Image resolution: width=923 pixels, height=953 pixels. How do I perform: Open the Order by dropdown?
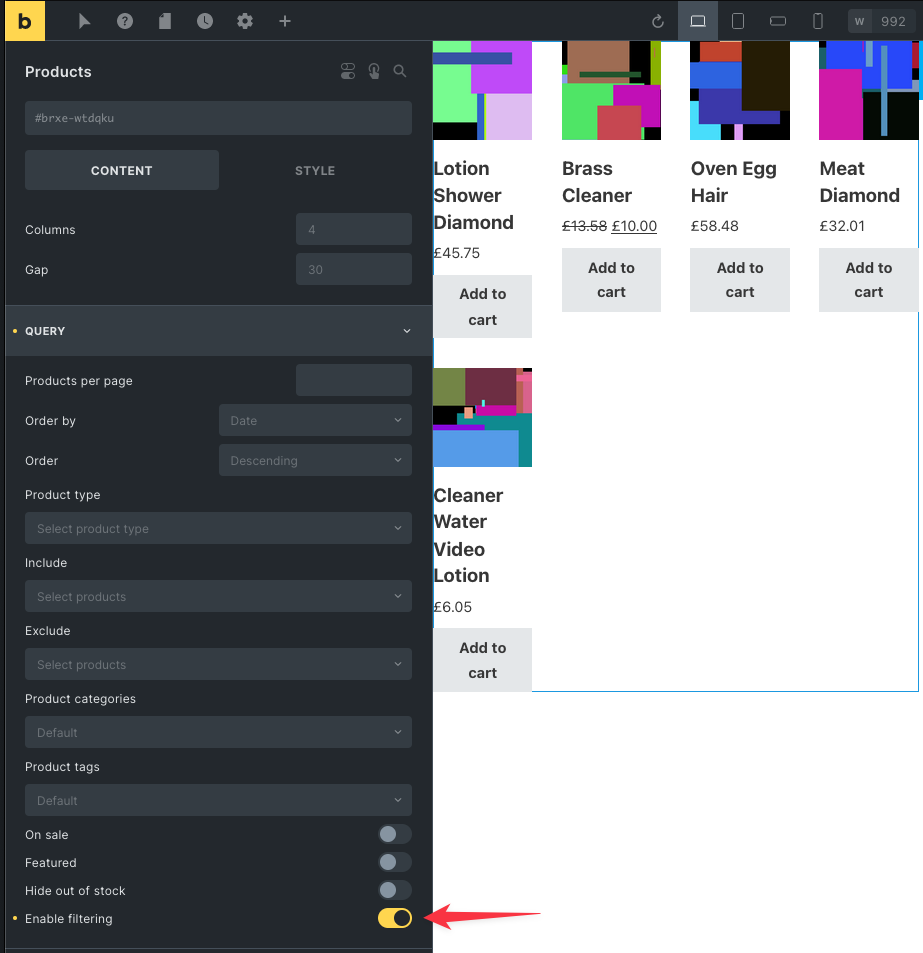315,420
